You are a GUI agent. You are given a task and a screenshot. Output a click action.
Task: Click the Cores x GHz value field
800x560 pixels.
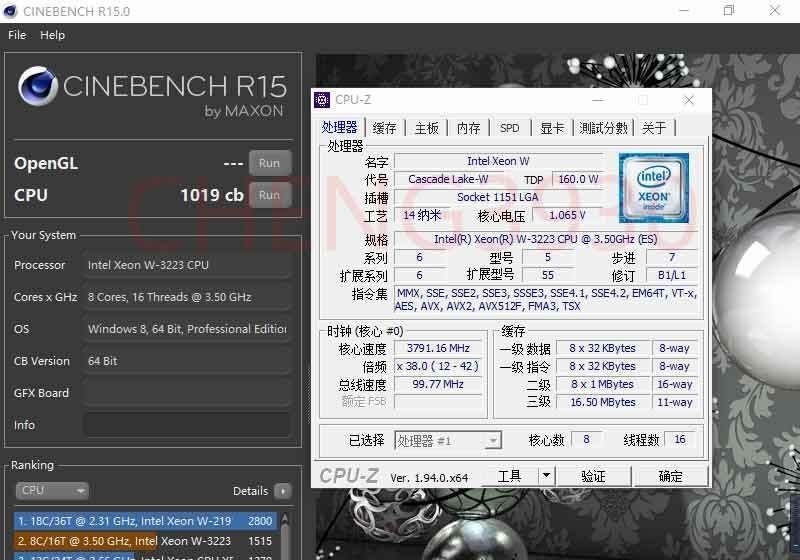(187, 297)
